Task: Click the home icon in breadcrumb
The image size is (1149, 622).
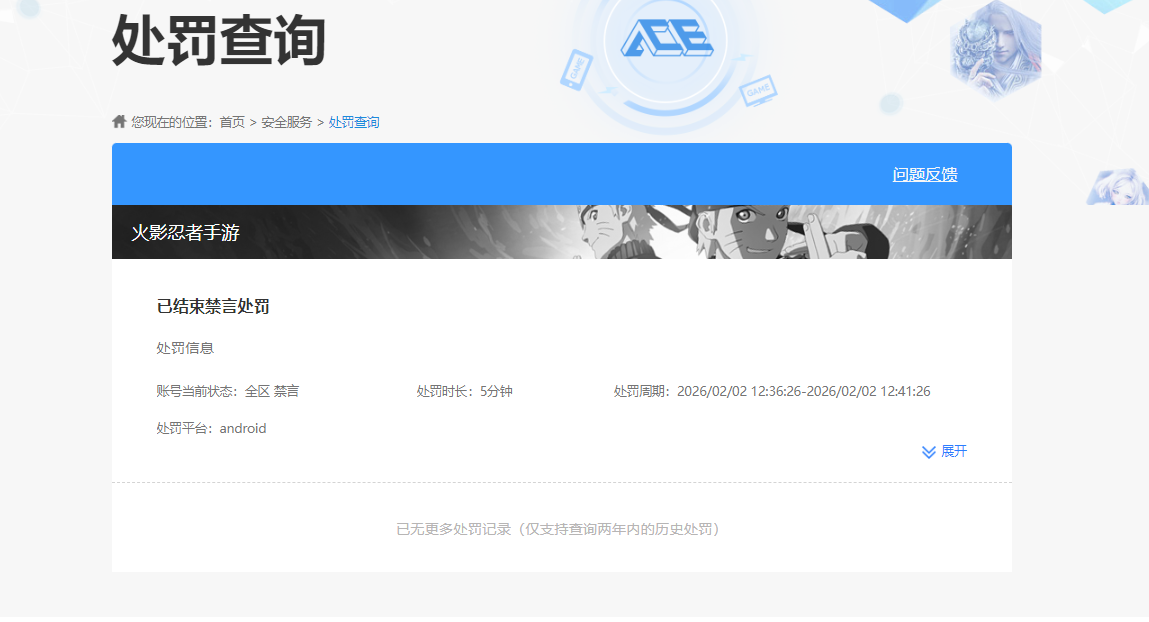Action: point(117,122)
